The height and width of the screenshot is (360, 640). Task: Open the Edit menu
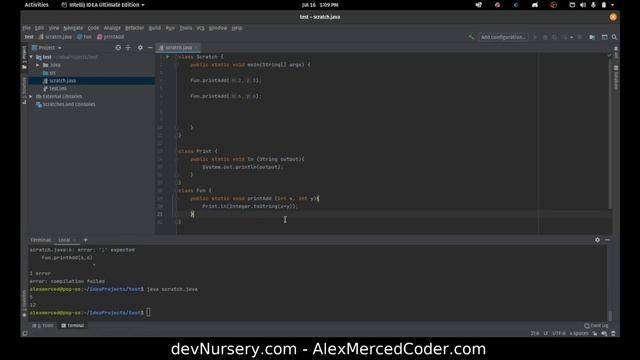point(39,28)
